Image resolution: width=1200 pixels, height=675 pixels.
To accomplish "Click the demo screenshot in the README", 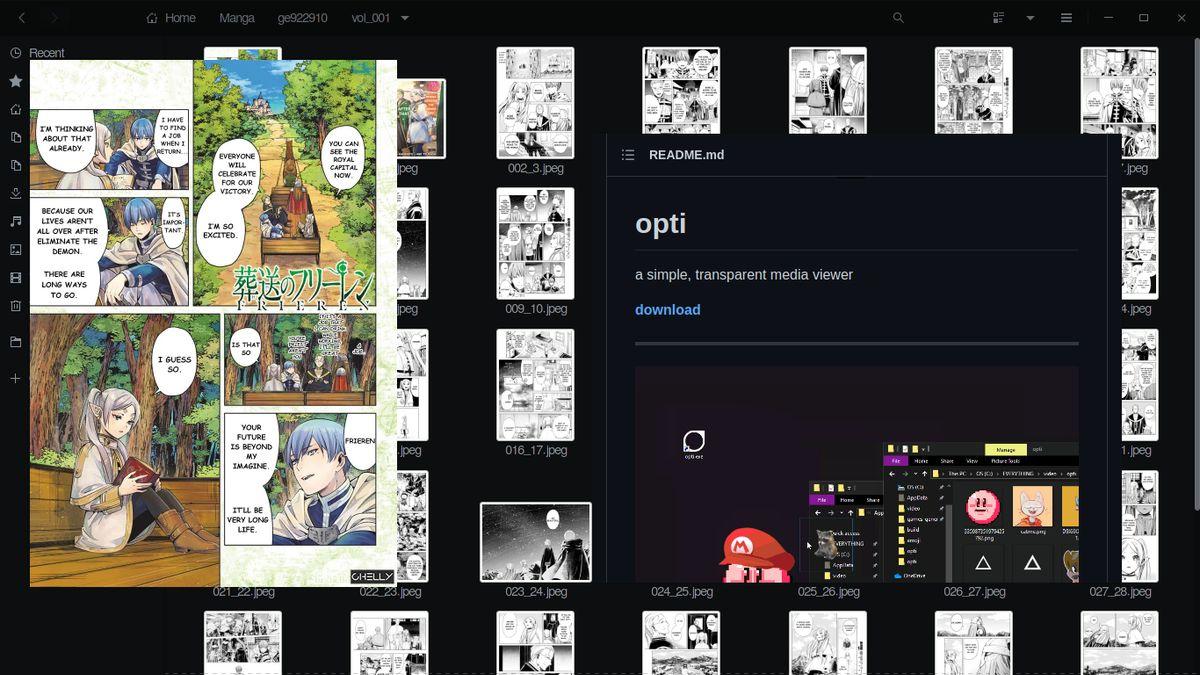I will point(857,474).
